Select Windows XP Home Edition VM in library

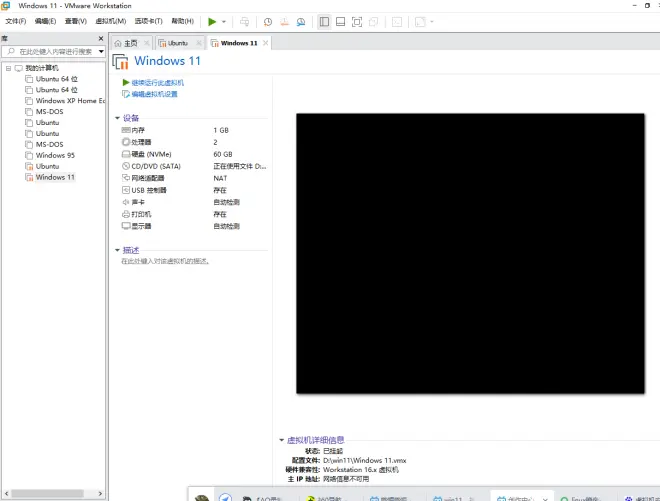tap(65, 101)
